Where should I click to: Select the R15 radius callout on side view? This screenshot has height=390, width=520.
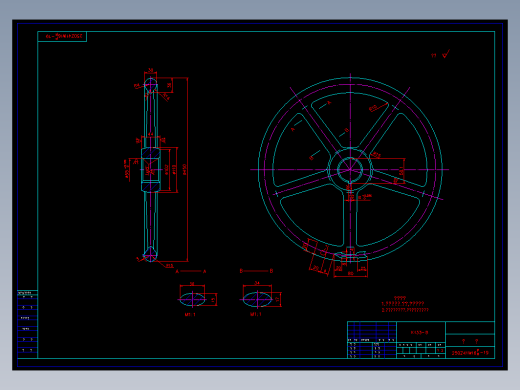click(170, 266)
